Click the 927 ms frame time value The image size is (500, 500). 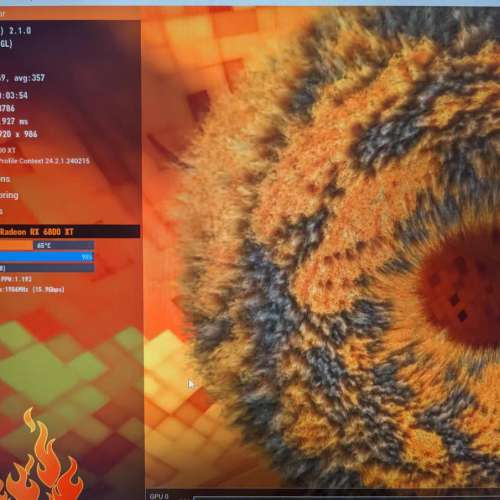click(14, 121)
